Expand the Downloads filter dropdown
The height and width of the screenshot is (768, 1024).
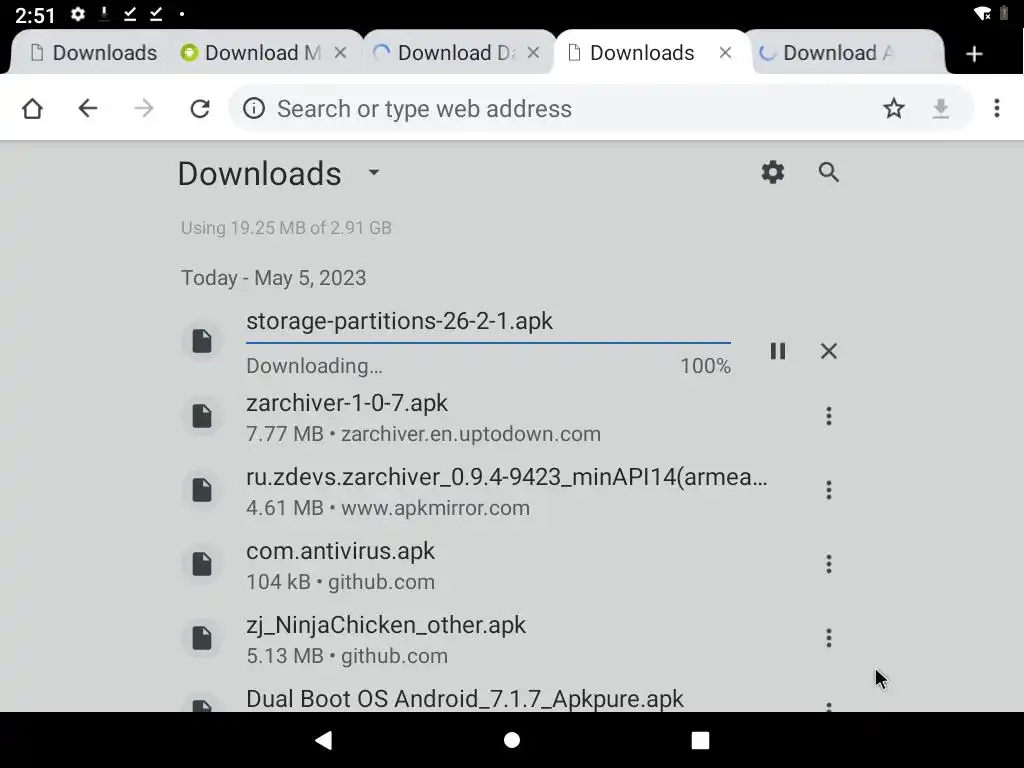pos(374,172)
